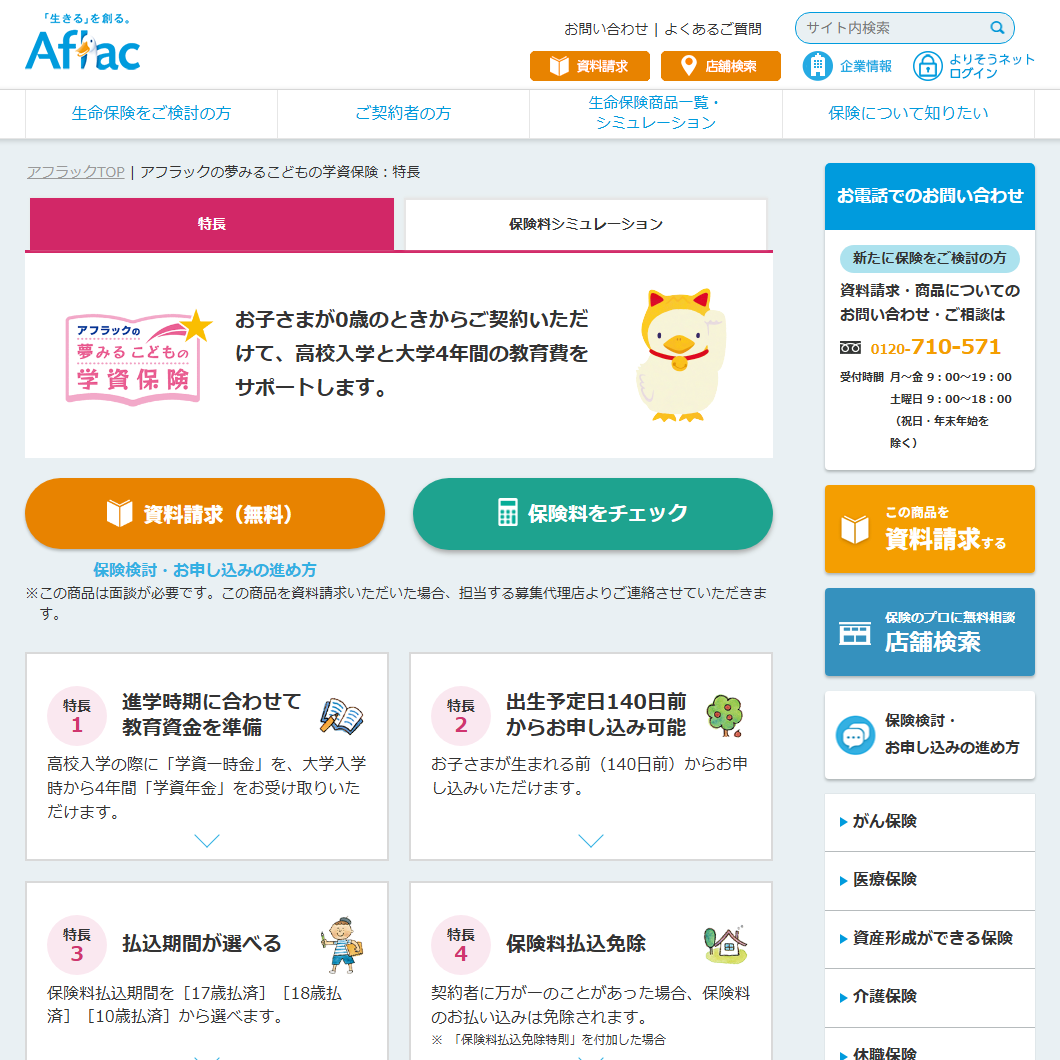Screen dimensions: 1060x1060
Task: Open feature card 出生予定日140日前からお申し込み可能
Action: click(x=591, y=756)
